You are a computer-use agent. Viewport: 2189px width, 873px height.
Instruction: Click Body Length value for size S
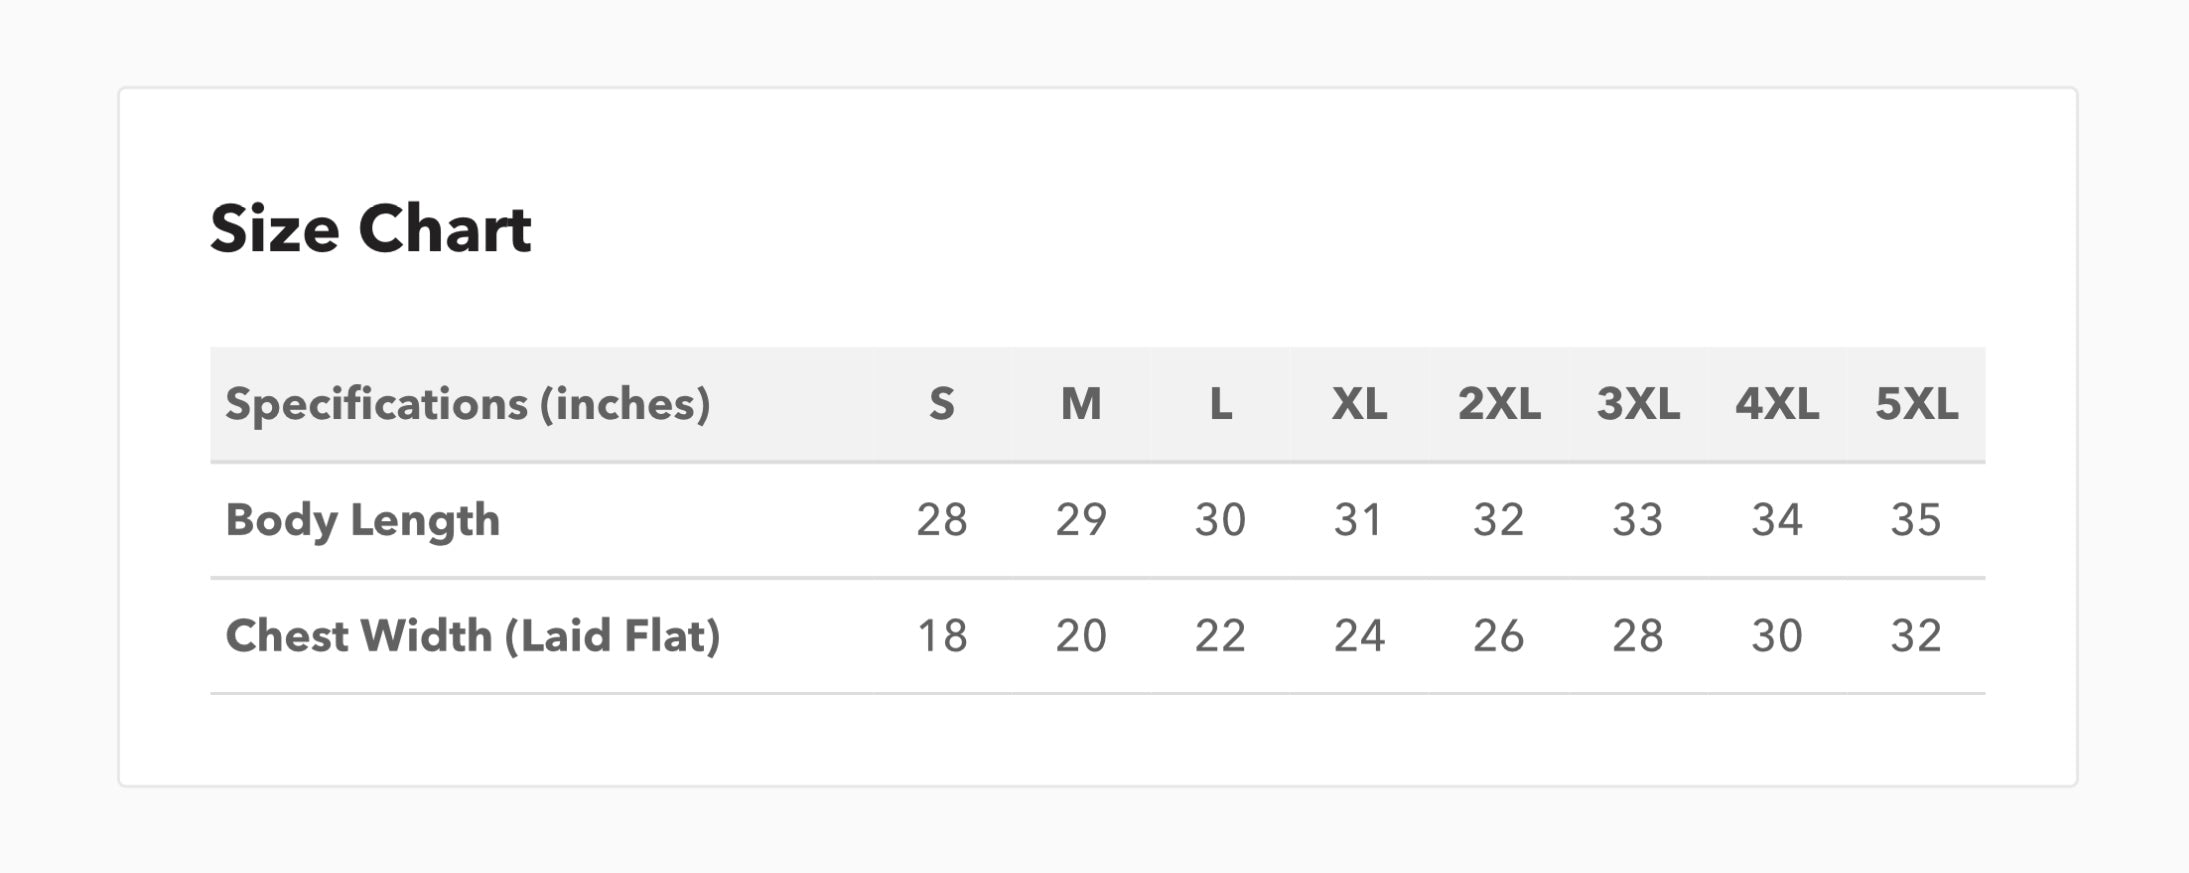pyautogui.click(x=941, y=520)
